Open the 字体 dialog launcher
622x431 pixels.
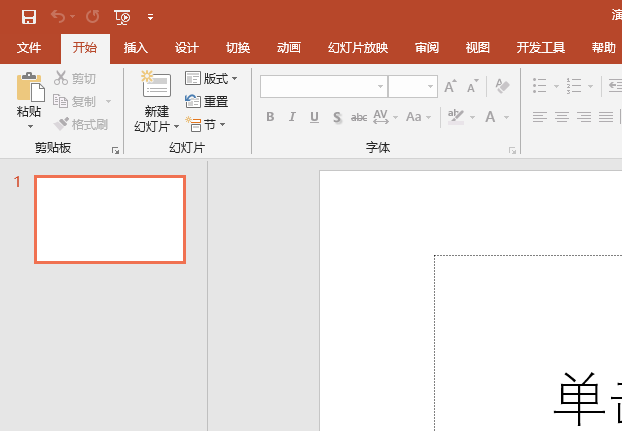pyautogui.click(x=513, y=150)
